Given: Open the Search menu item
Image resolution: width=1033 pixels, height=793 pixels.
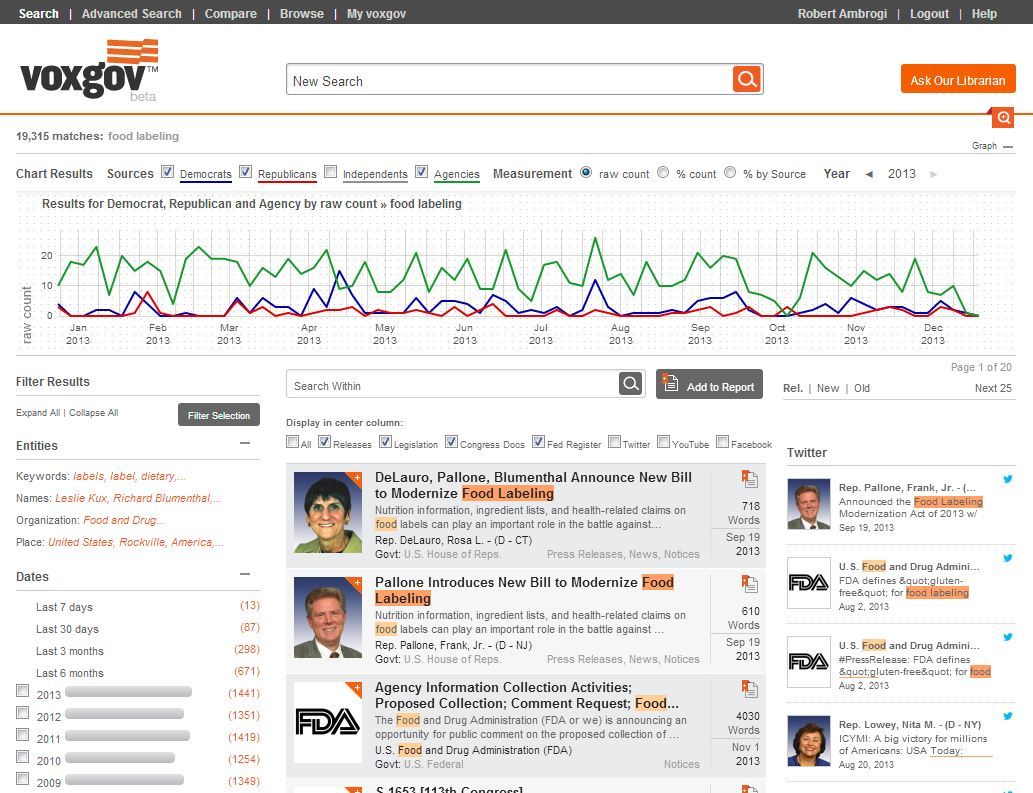Looking at the screenshot, I should coord(38,13).
